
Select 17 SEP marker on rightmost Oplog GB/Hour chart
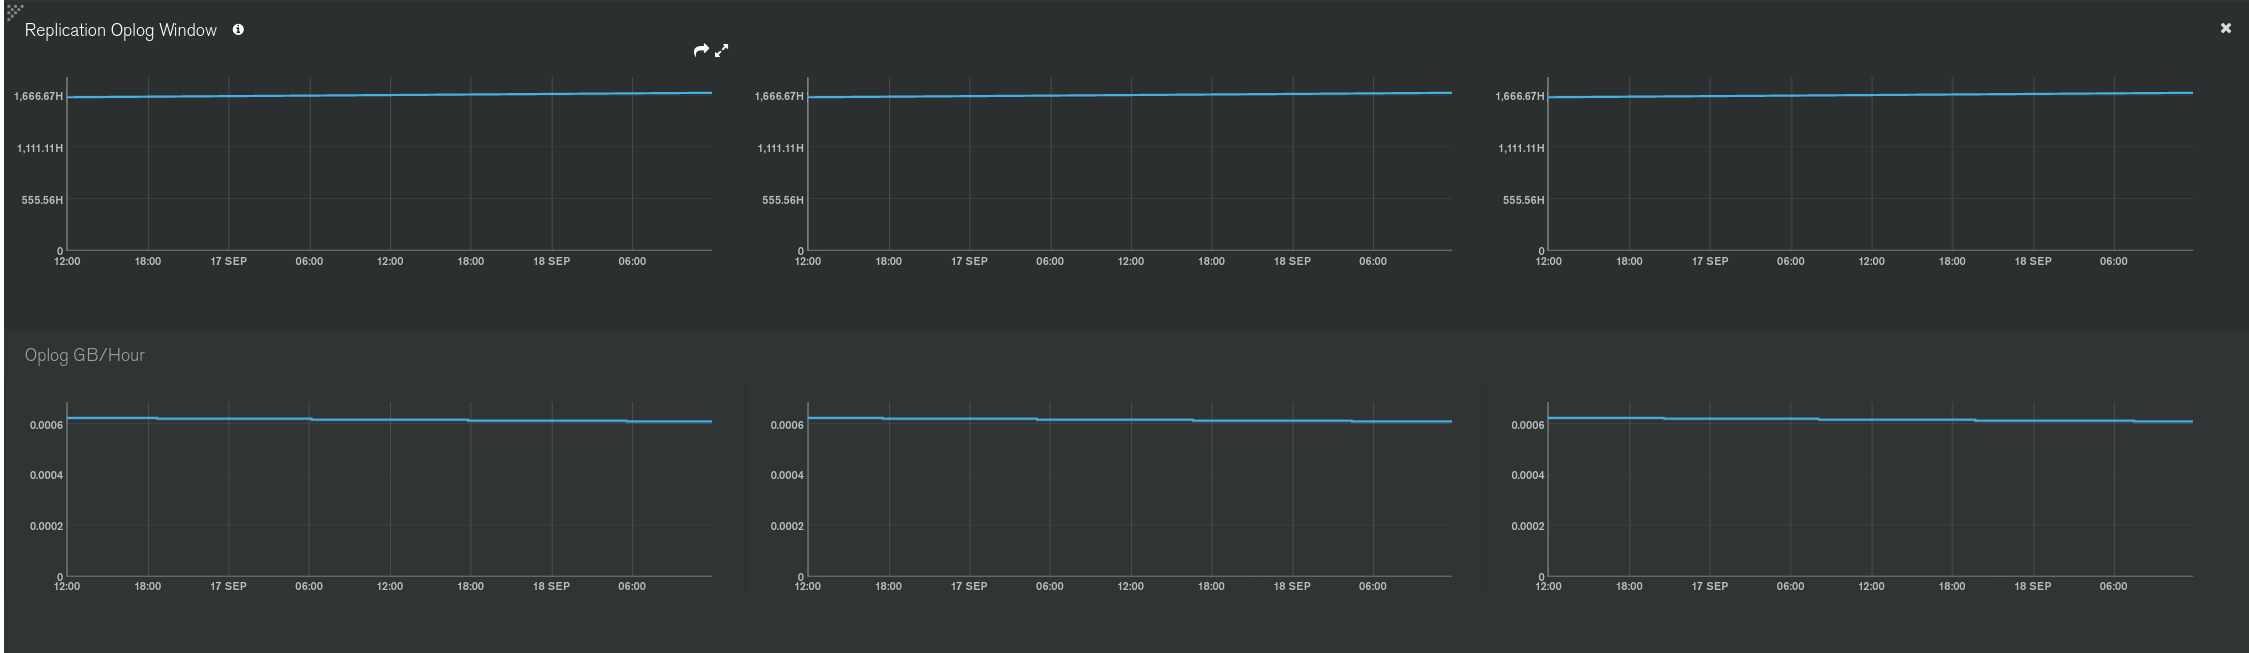pos(1709,586)
